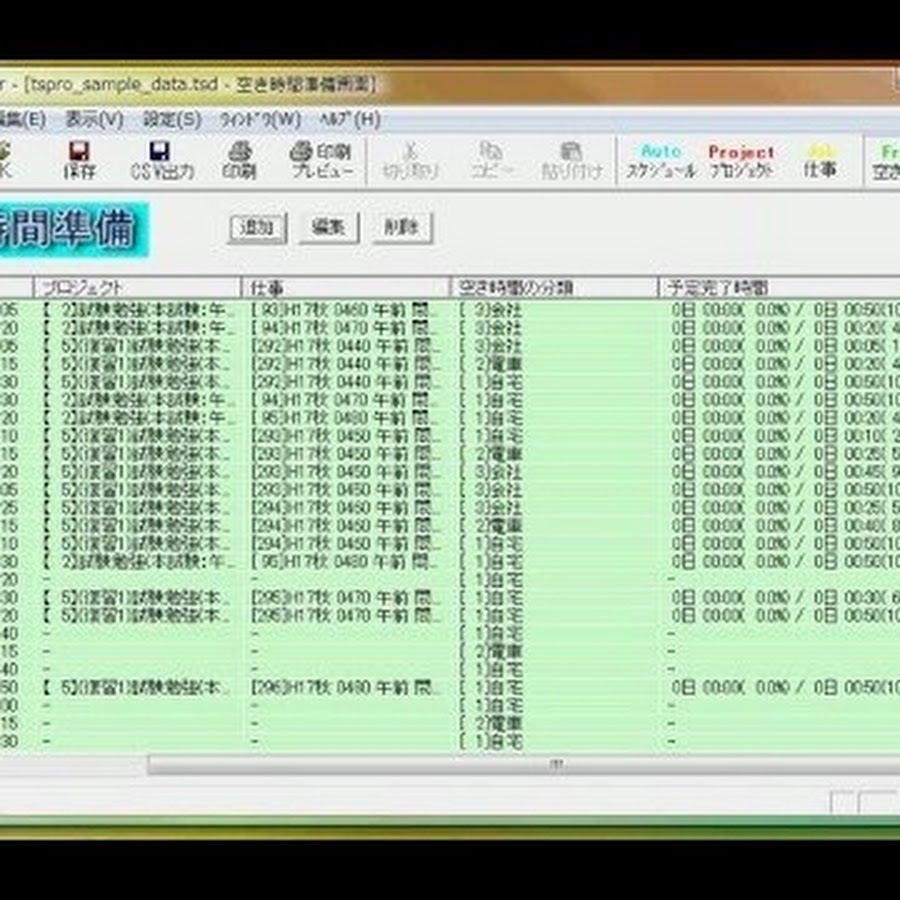Click the horizontal scrollbar thumb below the list

tap(555, 765)
